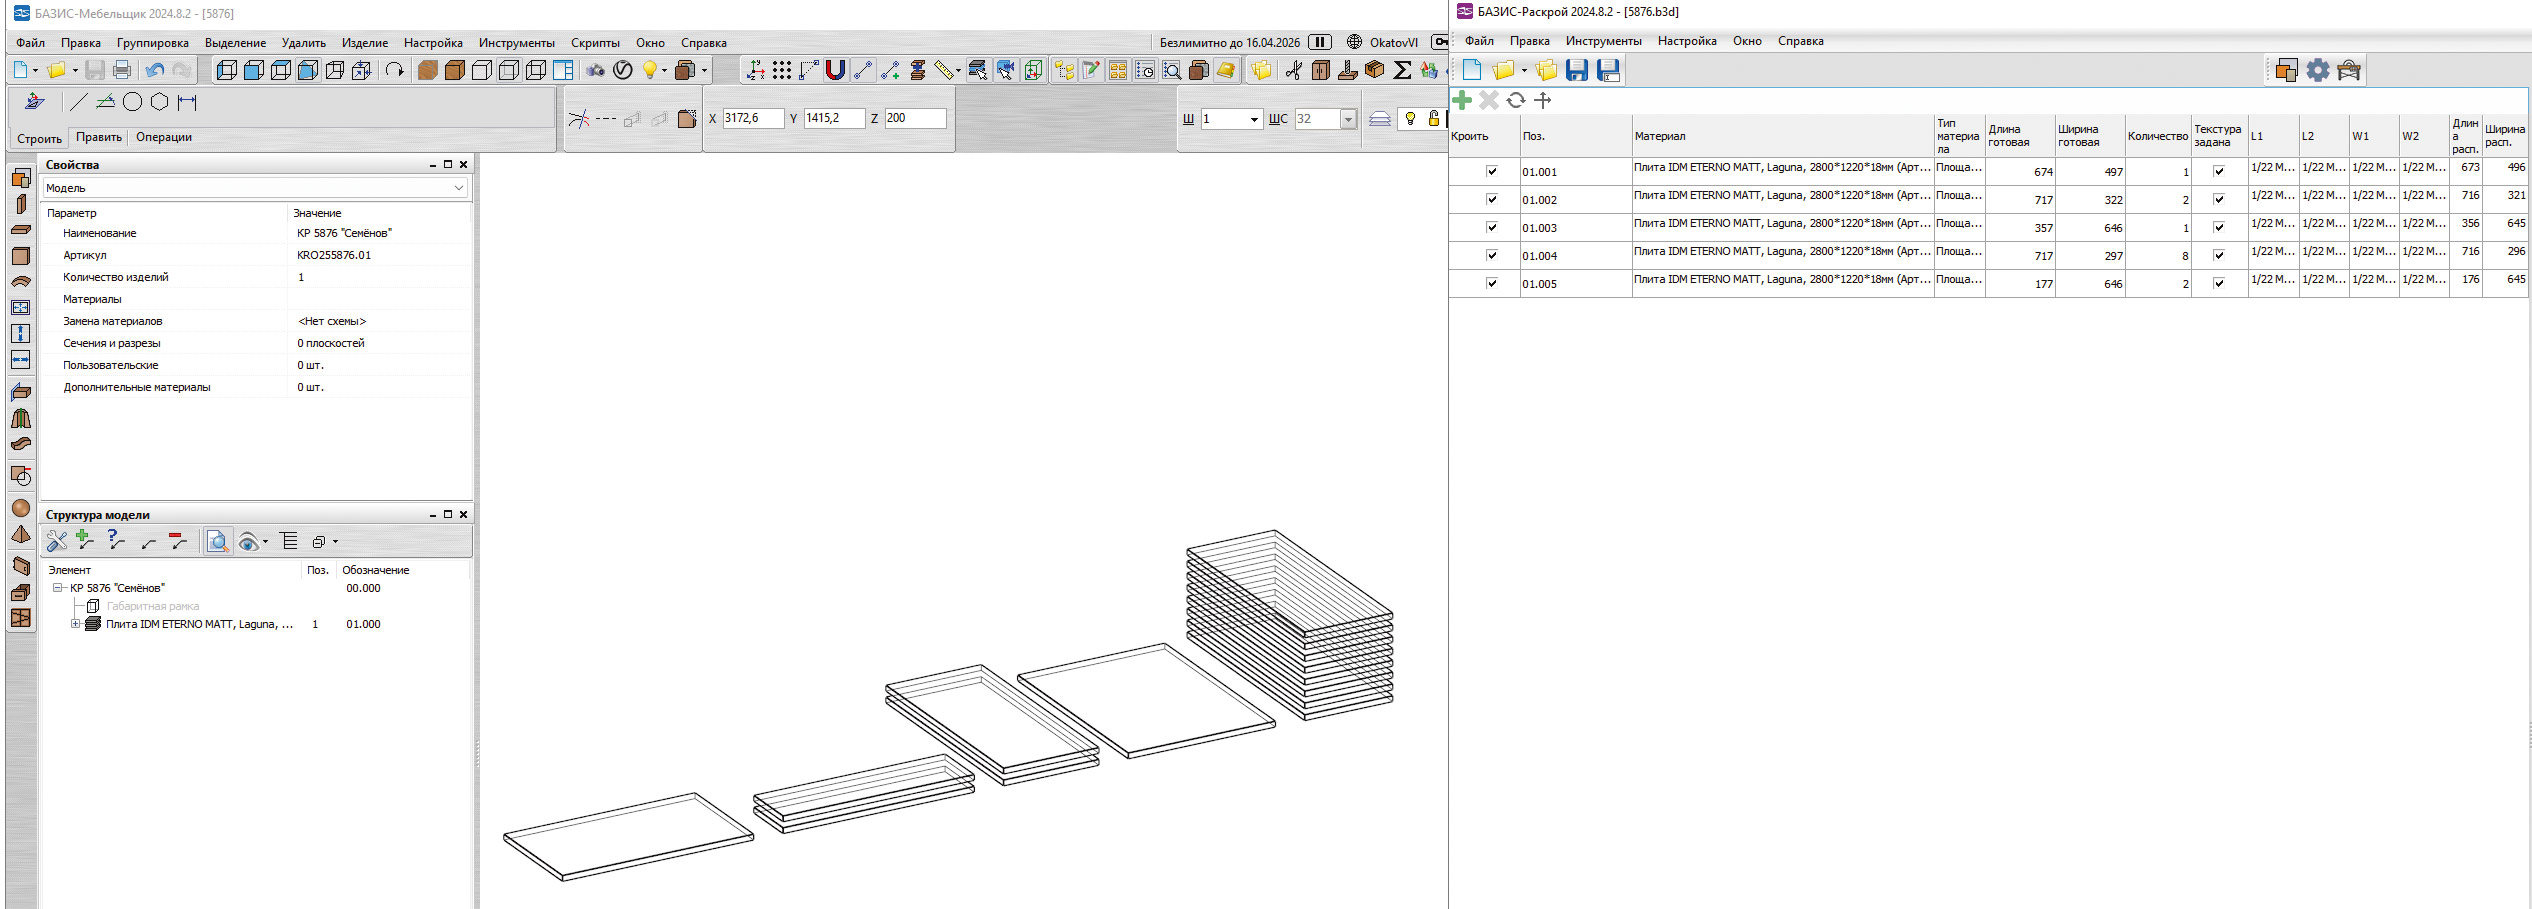Open settings gear in Раскрой toolbar
Image resolution: width=2532 pixels, height=909 pixels.
[2317, 70]
